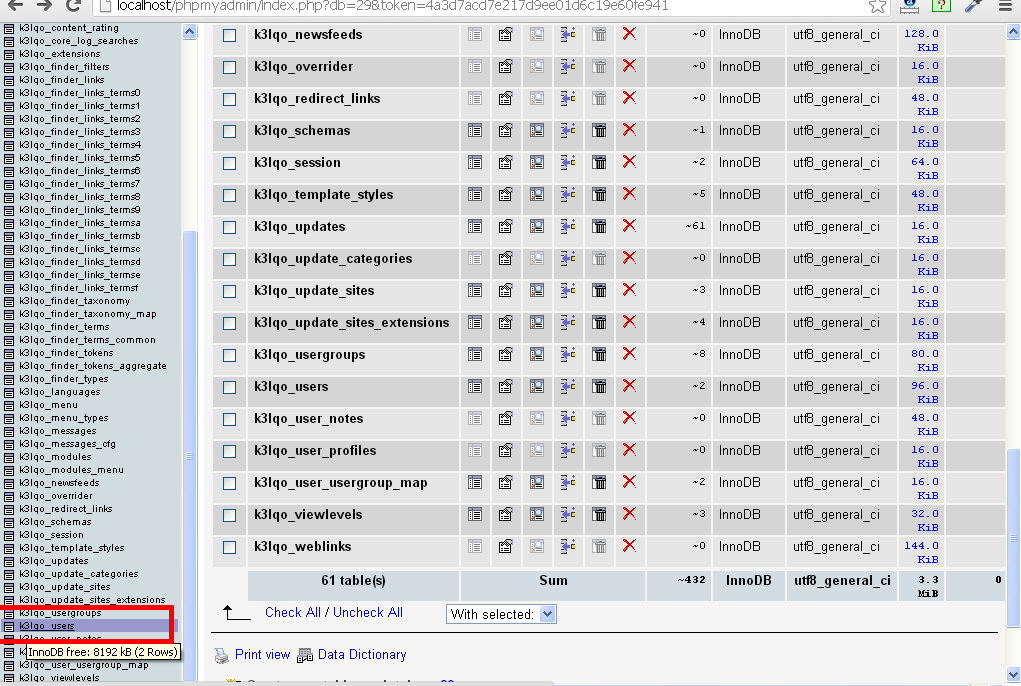Viewport: 1021px width, 686px height.
Task: Select the k3lqo_user_notes checkbox
Action: pos(229,419)
